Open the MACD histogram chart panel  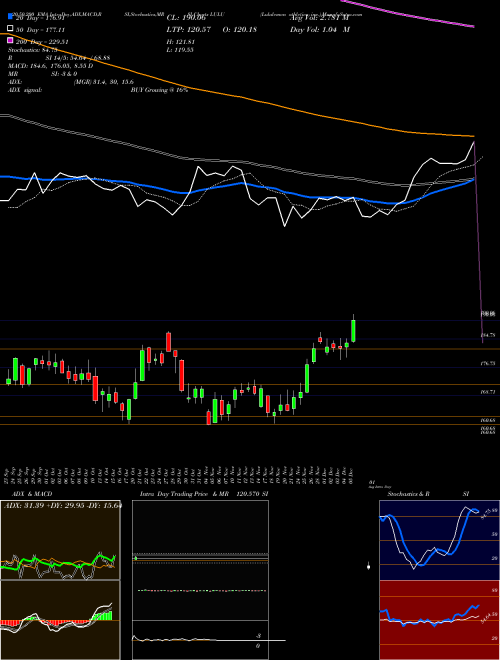coord(60,620)
